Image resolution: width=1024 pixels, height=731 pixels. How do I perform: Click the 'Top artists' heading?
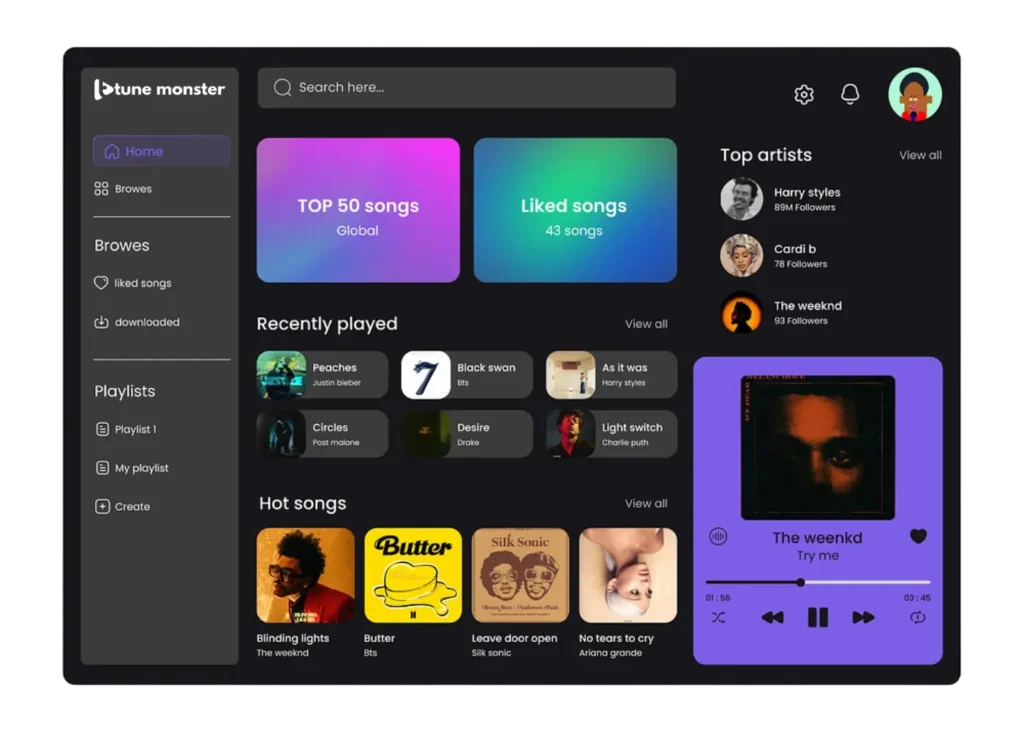click(766, 155)
